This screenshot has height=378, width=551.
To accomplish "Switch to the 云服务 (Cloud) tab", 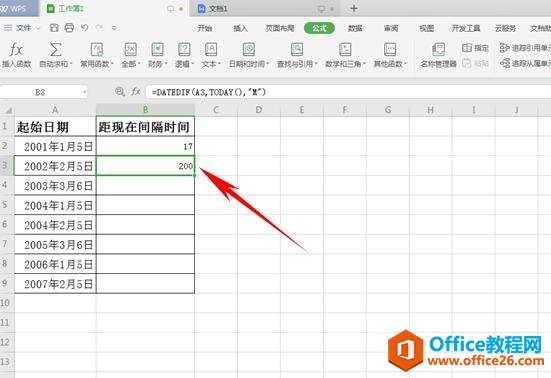I will click(x=505, y=28).
